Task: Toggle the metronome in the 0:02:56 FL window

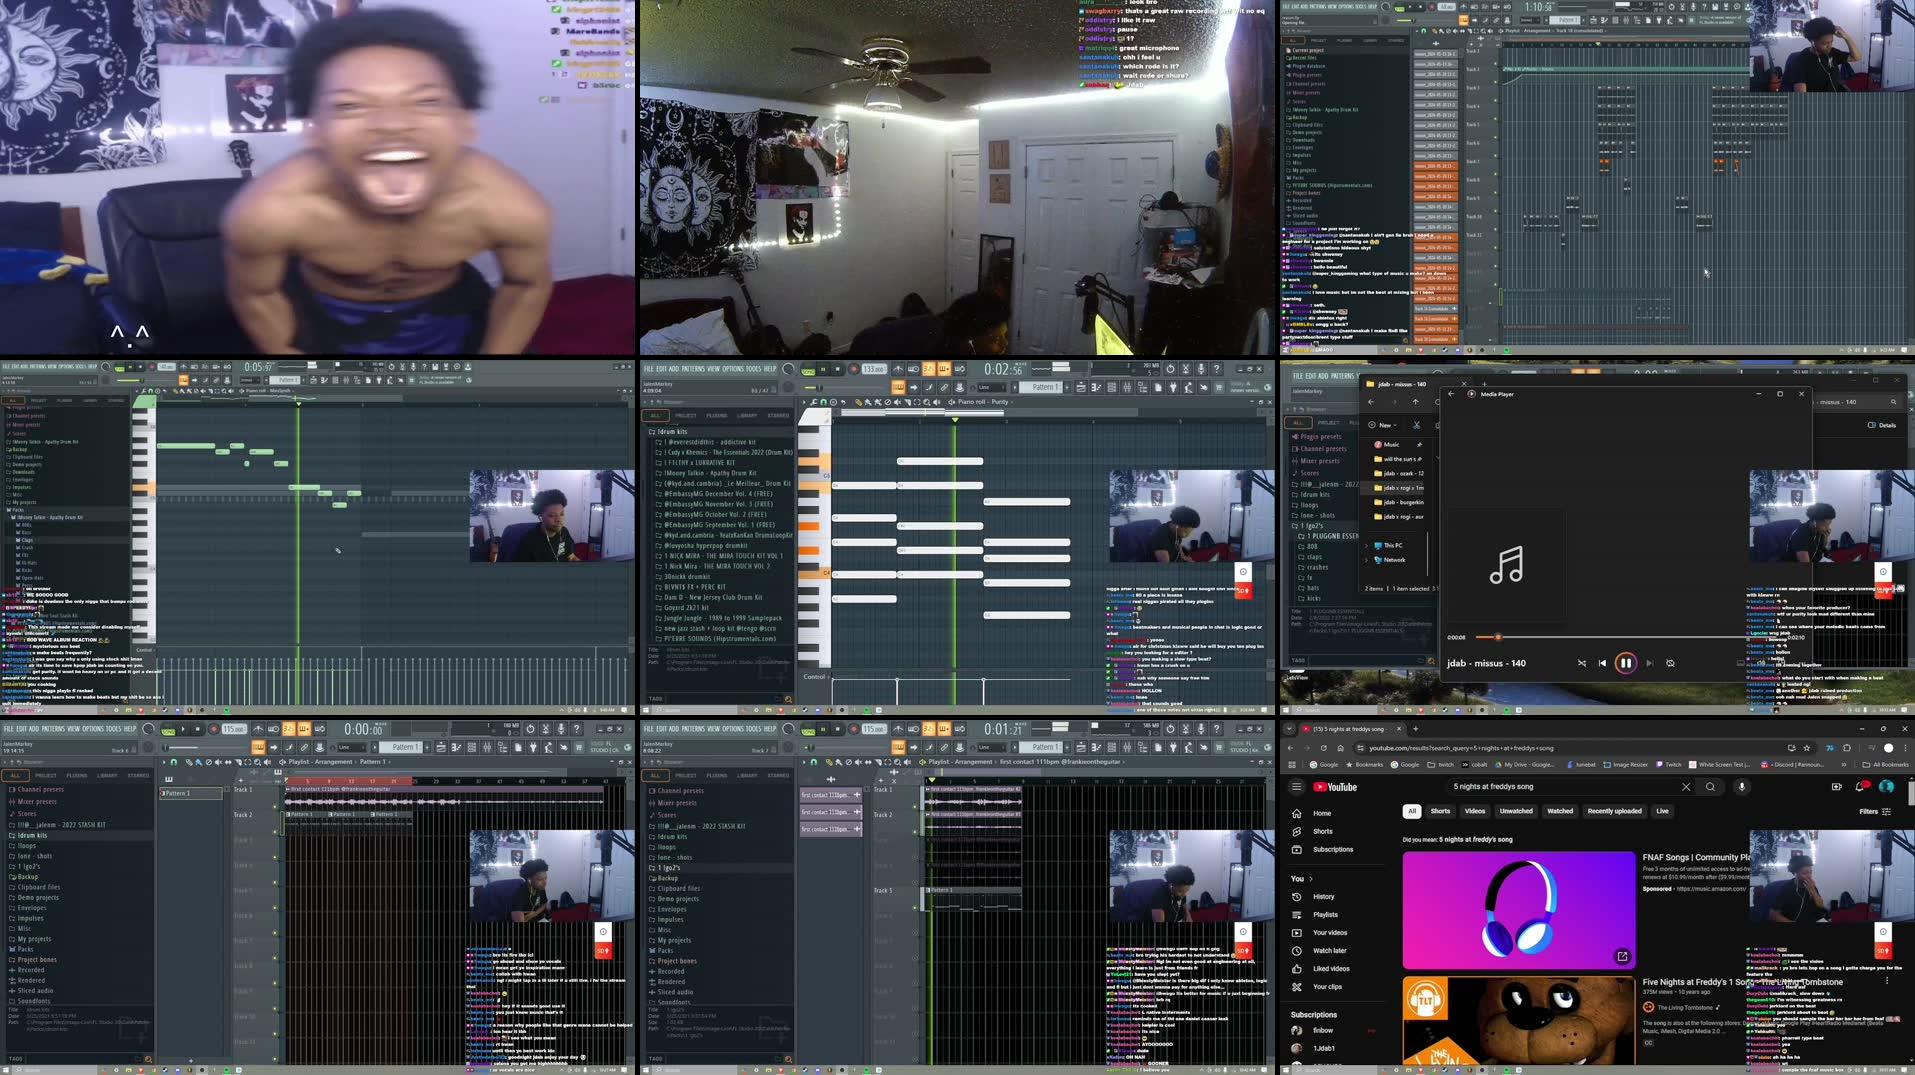Action: [x=898, y=369]
